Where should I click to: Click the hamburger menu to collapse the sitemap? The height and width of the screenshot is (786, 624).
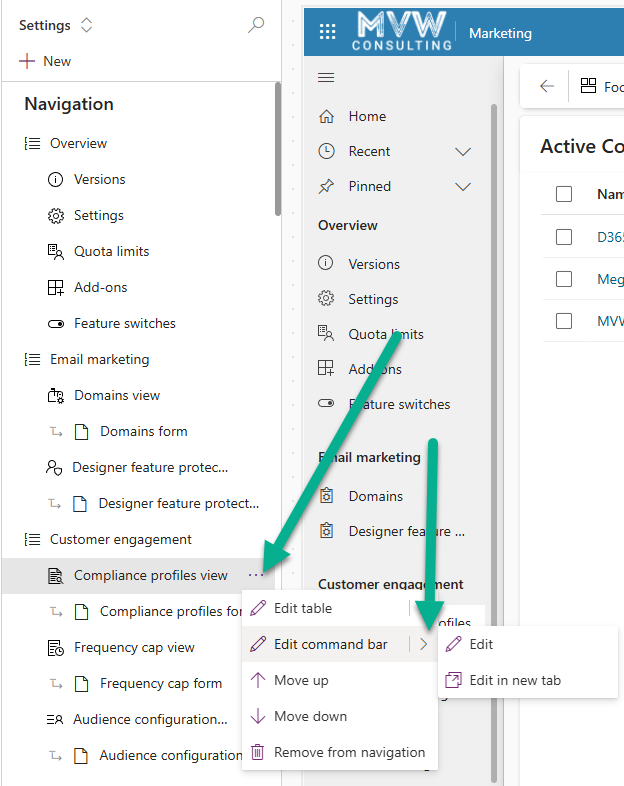[326, 78]
